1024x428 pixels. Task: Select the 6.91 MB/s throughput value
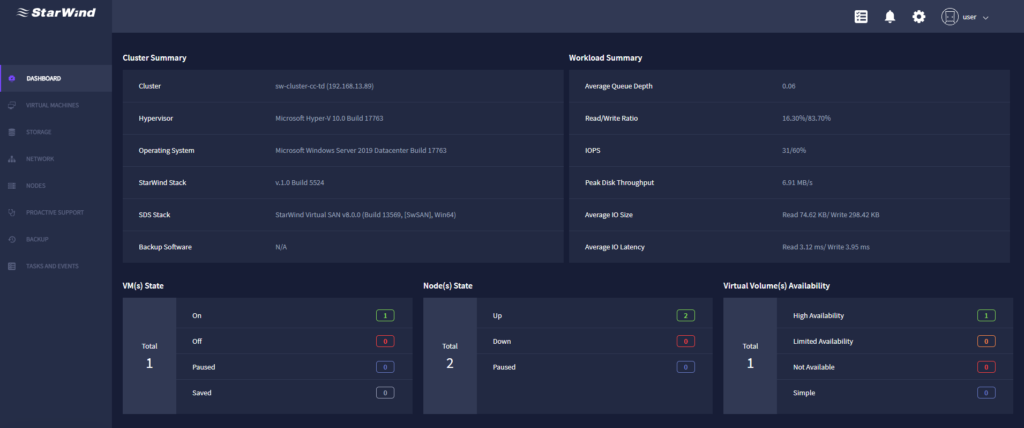pos(797,182)
